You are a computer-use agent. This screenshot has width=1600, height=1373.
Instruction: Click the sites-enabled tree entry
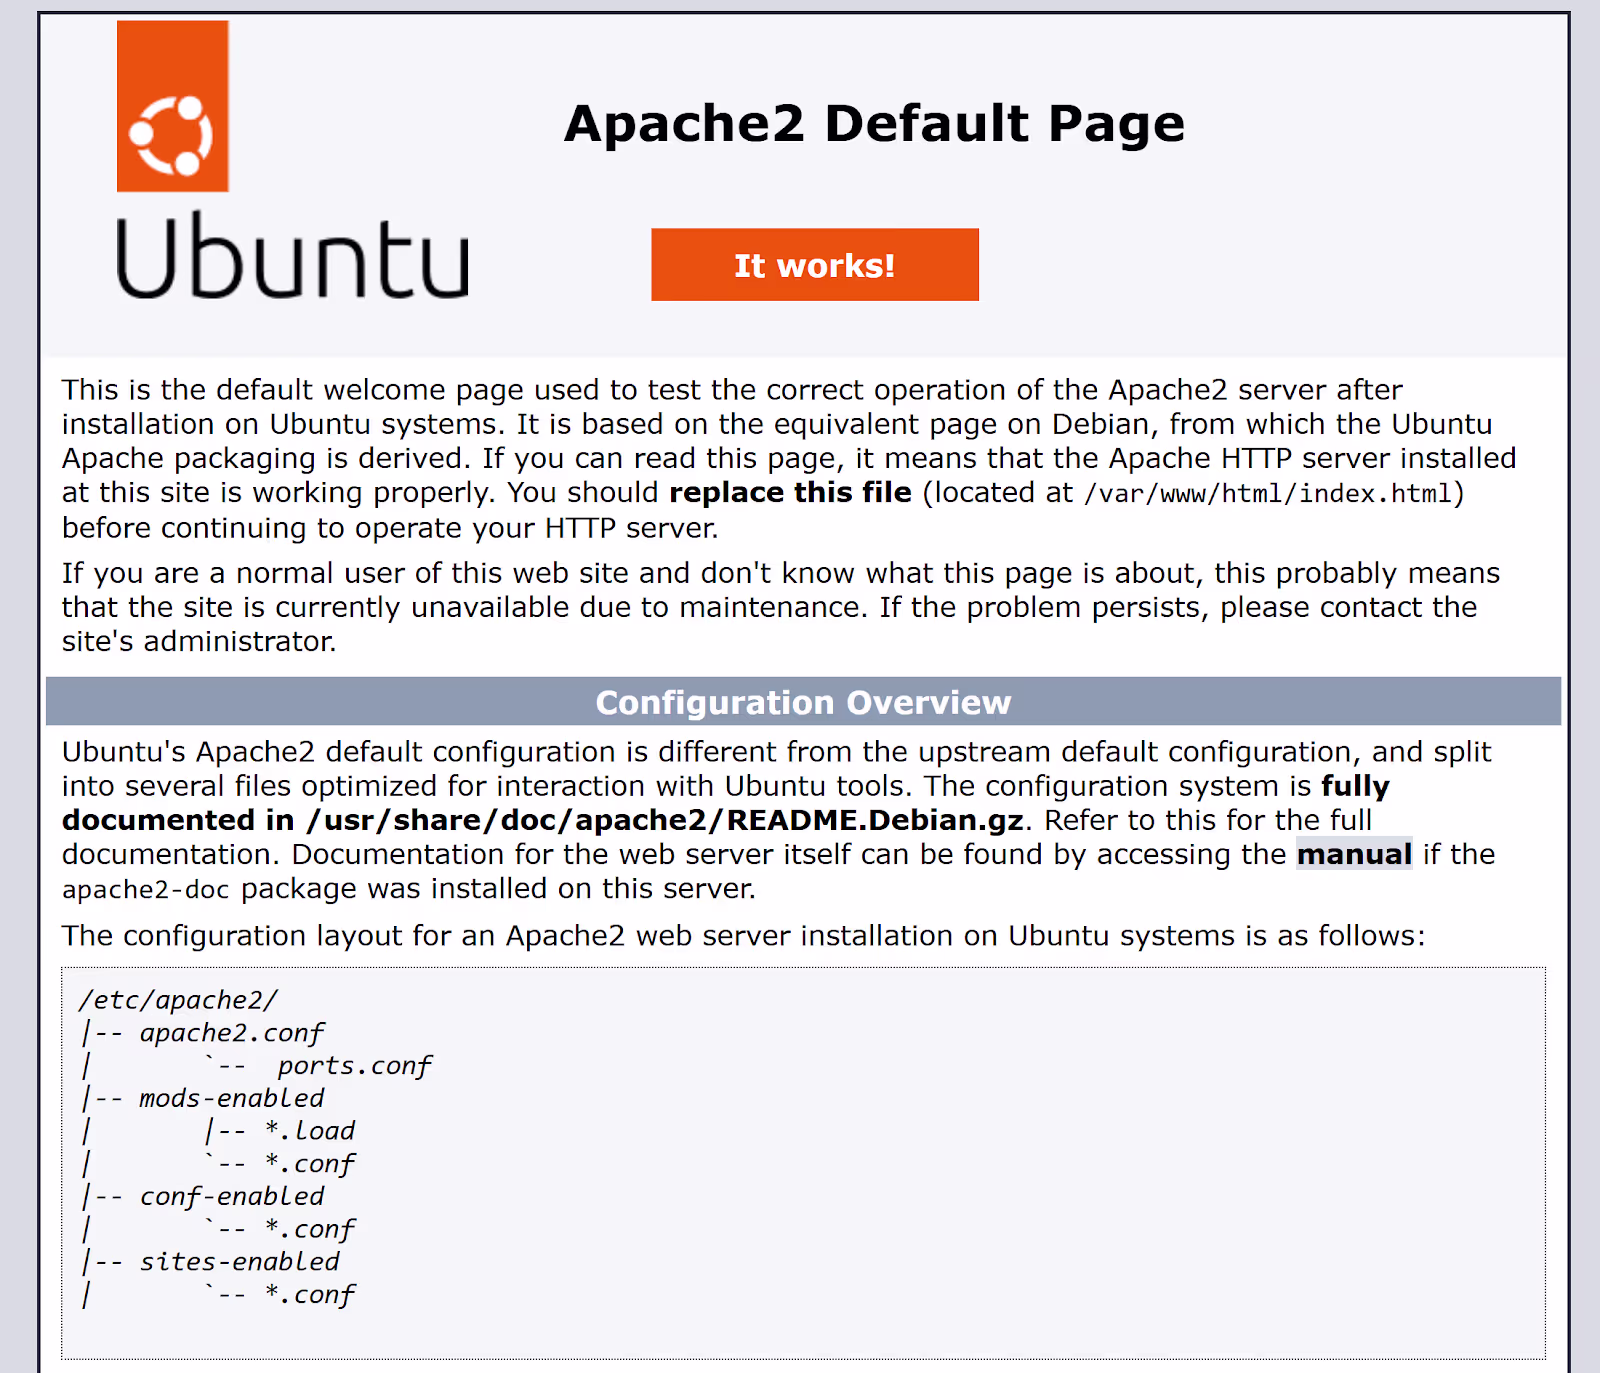(x=240, y=1262)
